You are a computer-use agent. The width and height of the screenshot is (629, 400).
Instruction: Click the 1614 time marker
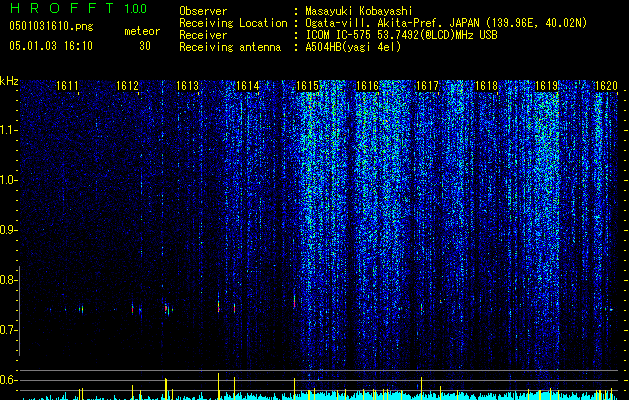pyautogui.click(x=248, y=86)
